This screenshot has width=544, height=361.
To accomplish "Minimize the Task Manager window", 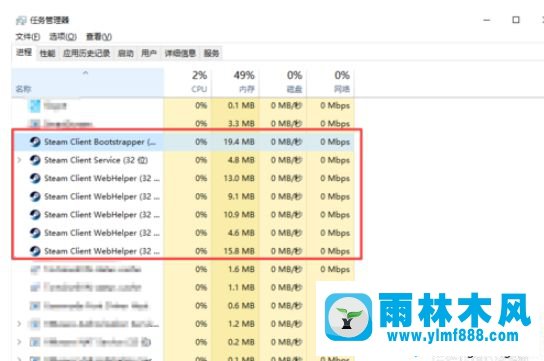I will click(487, 20).
